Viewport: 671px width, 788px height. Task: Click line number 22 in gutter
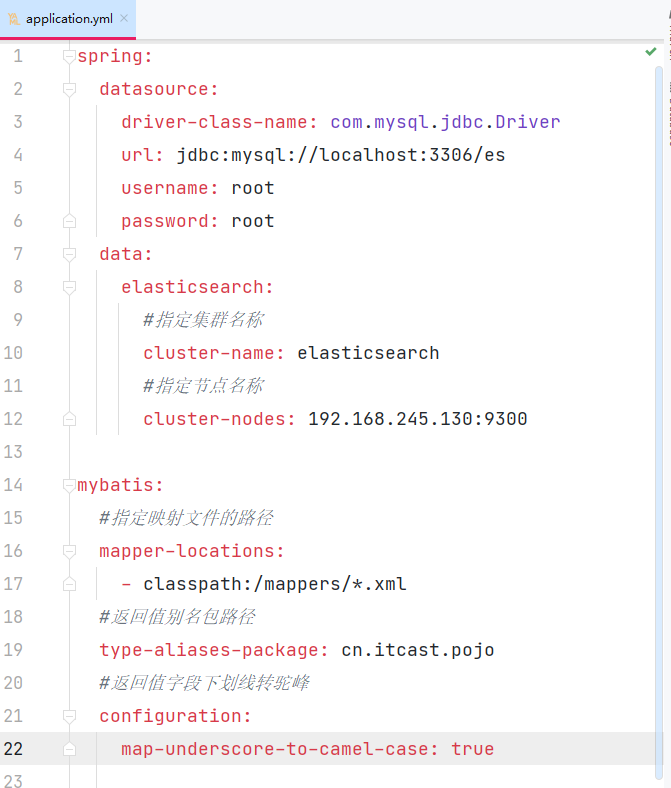(14, 749)
